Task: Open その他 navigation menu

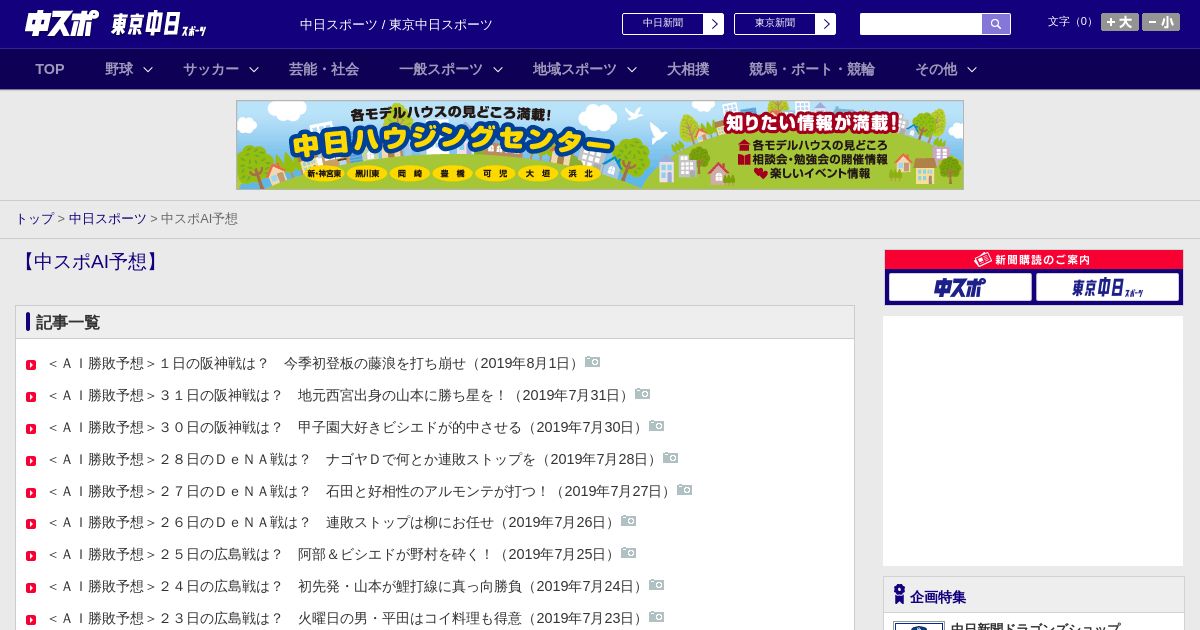Action: (936, 69)
